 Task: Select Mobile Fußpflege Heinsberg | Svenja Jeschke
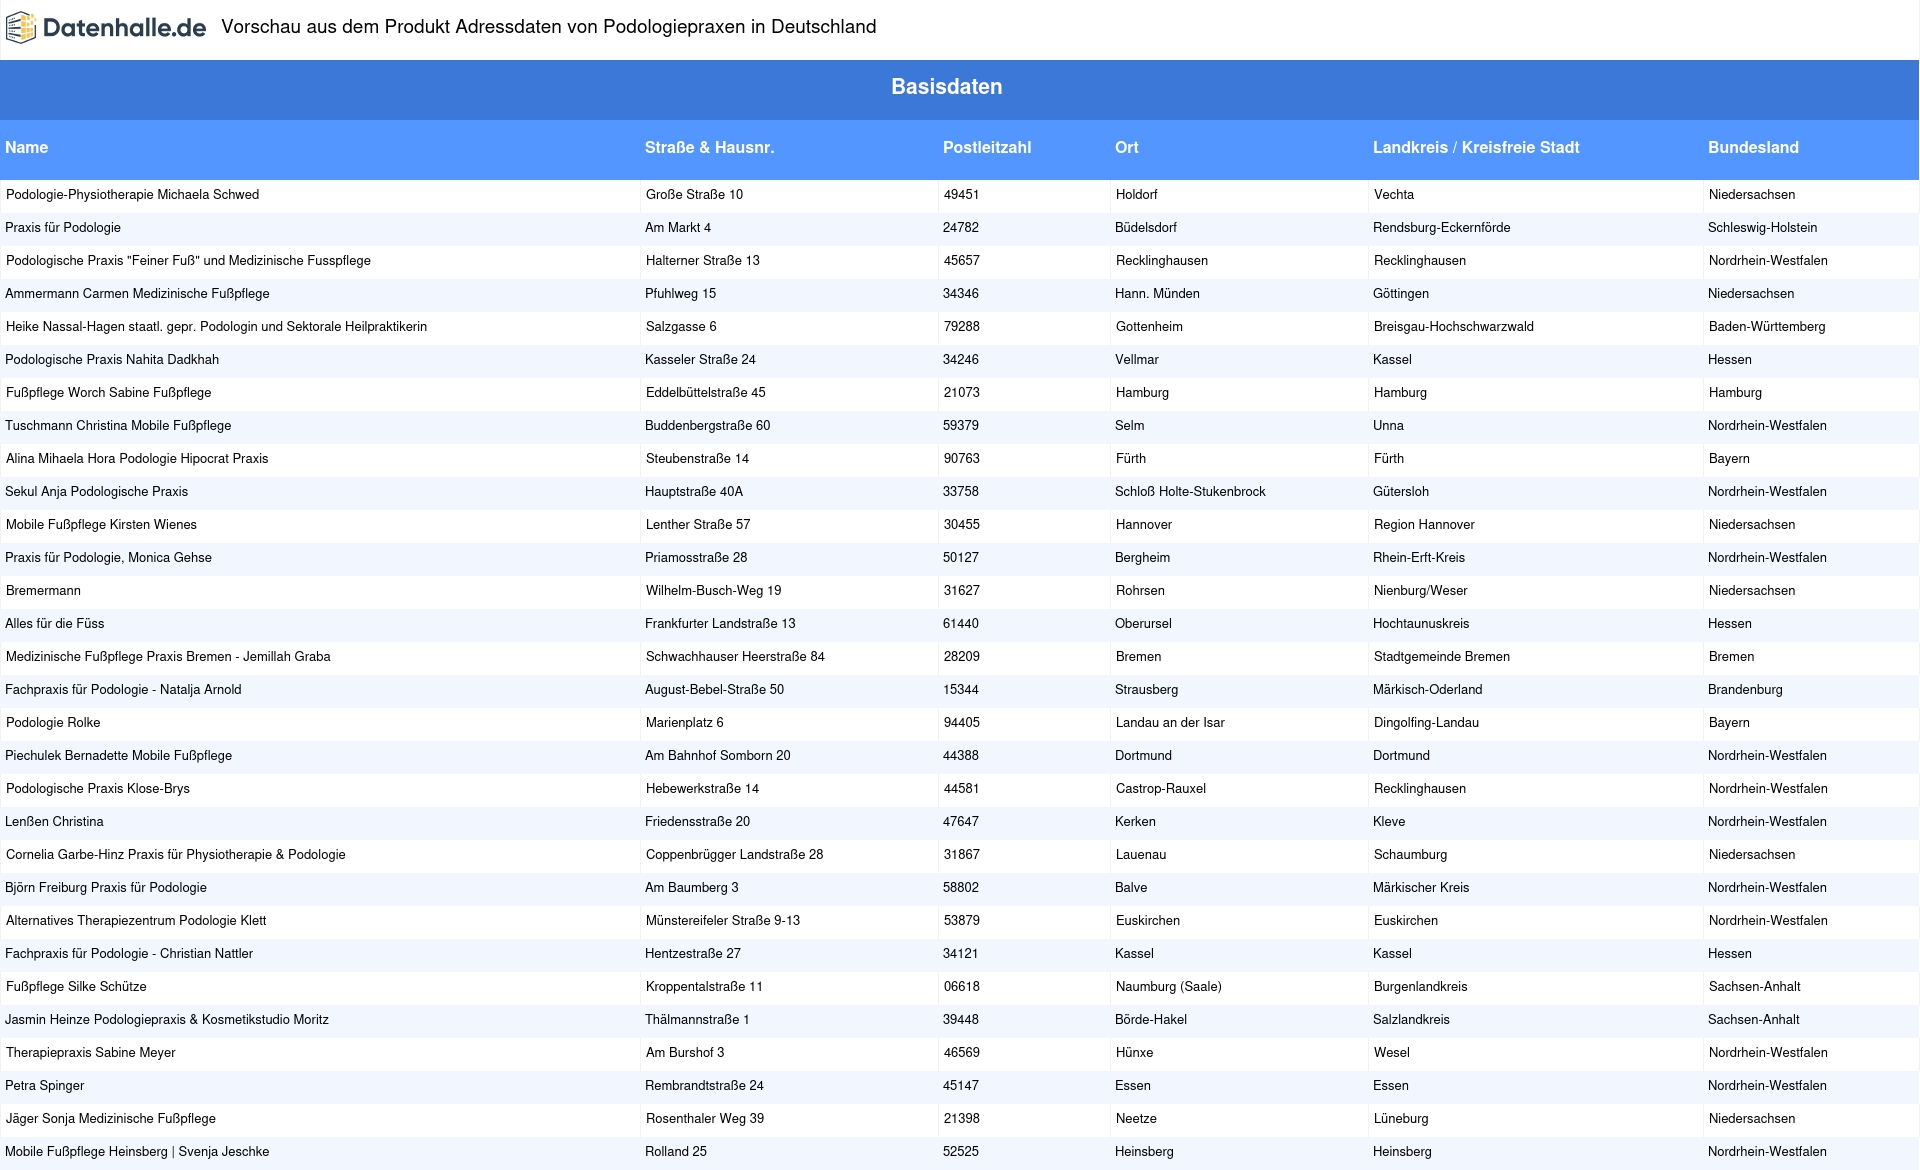click(x=137, y=1152)
